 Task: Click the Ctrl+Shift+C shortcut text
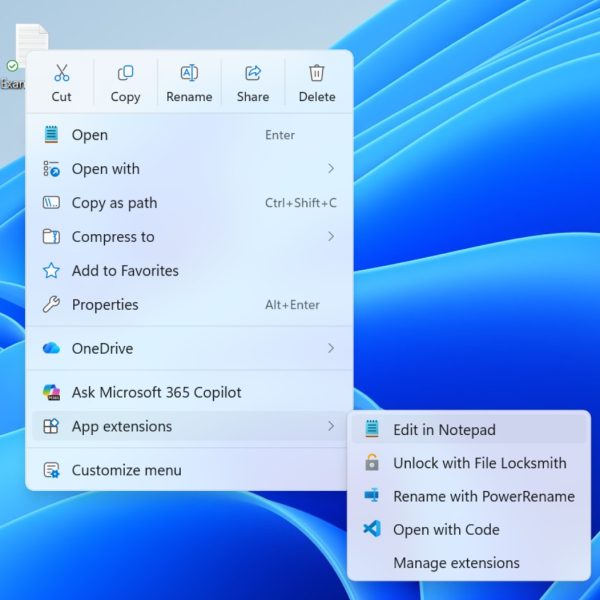coord(301,203)
